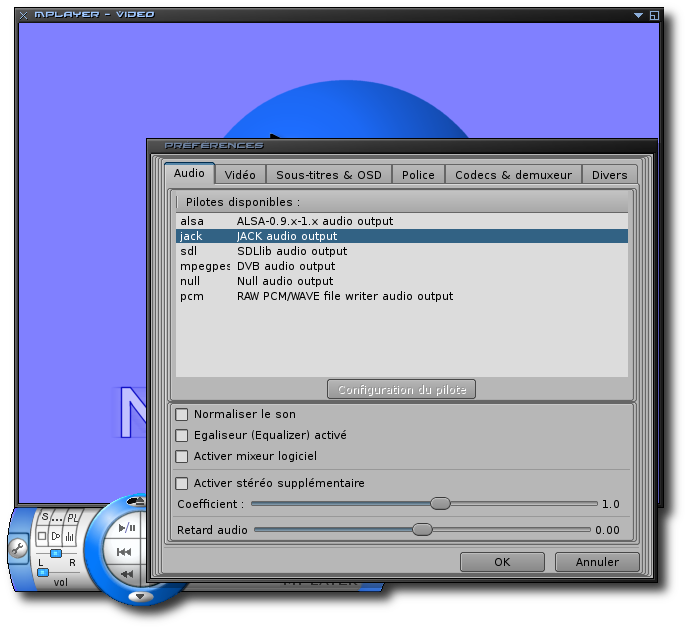
Task: Adjust the L/R balance slider
Action: coord(56,554)
